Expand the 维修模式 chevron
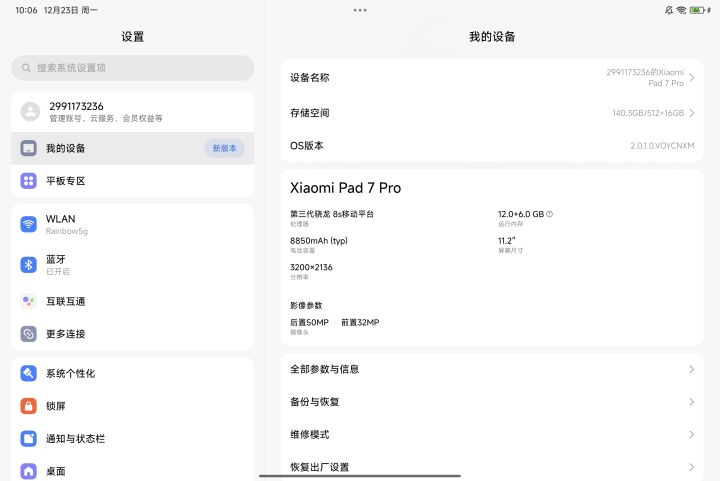Image resolution: width=720 pixels, height=481 pixels. coord(692,434)
